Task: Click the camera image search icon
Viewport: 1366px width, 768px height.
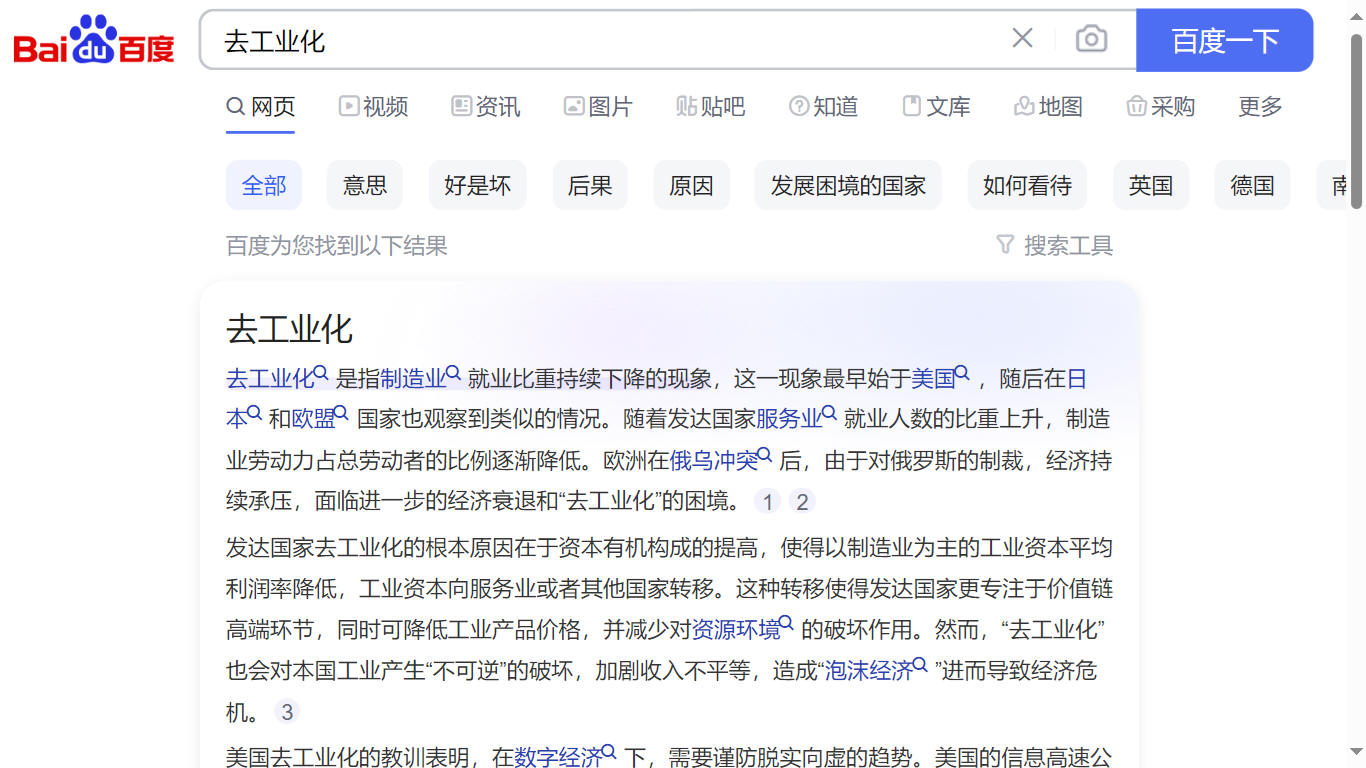Action: 1091,39
